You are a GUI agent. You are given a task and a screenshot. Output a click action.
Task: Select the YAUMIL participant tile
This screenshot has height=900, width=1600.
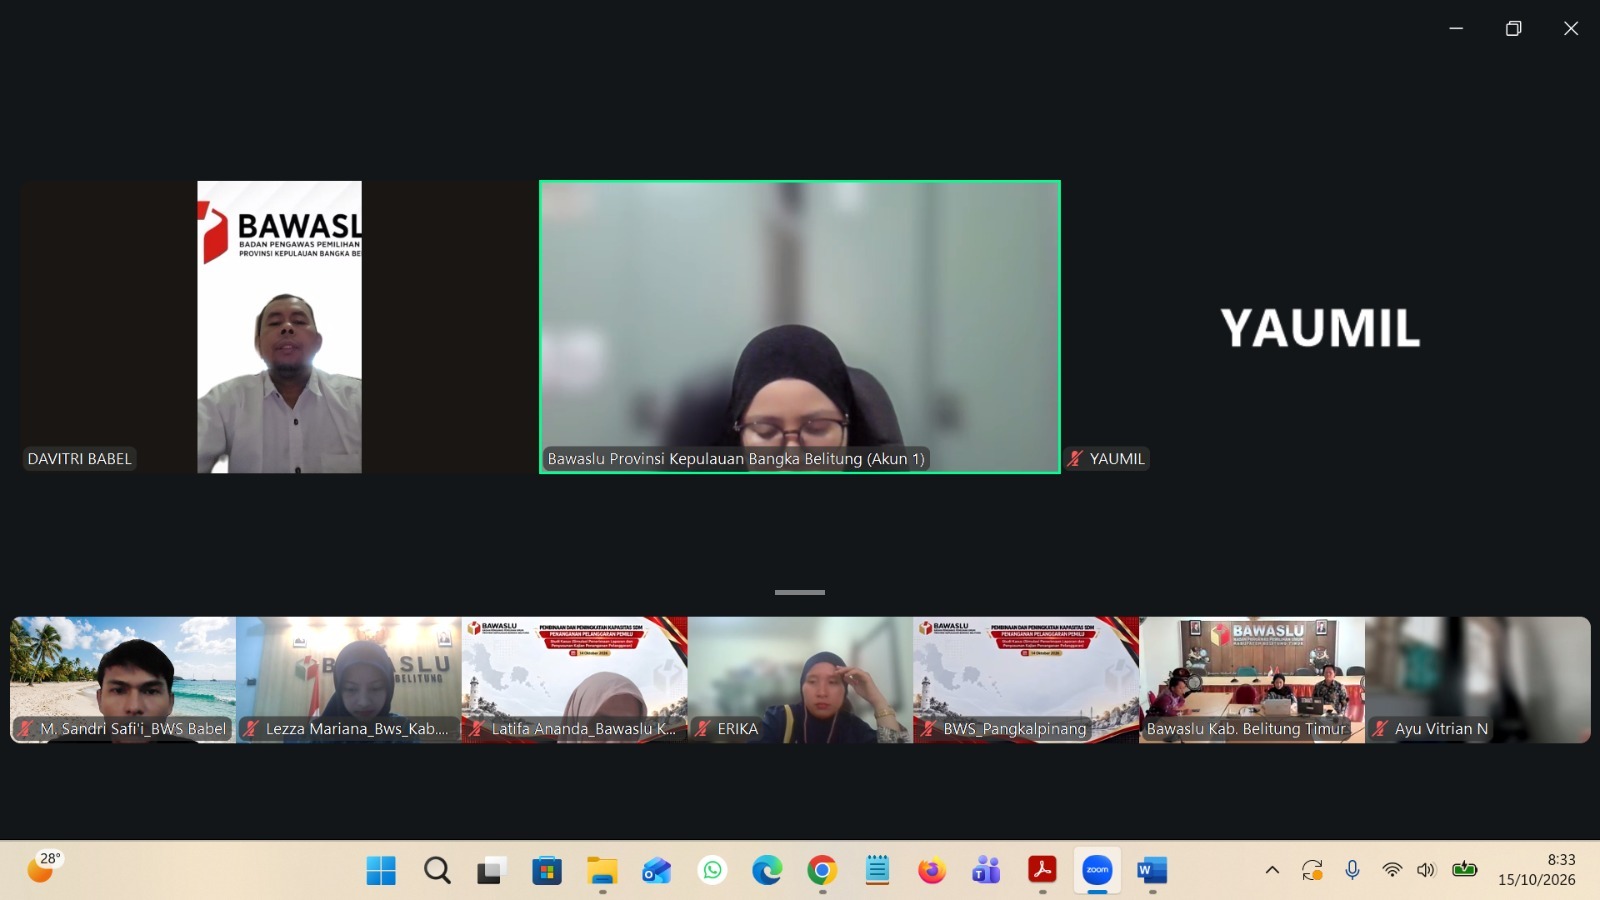pos(1321,327)
